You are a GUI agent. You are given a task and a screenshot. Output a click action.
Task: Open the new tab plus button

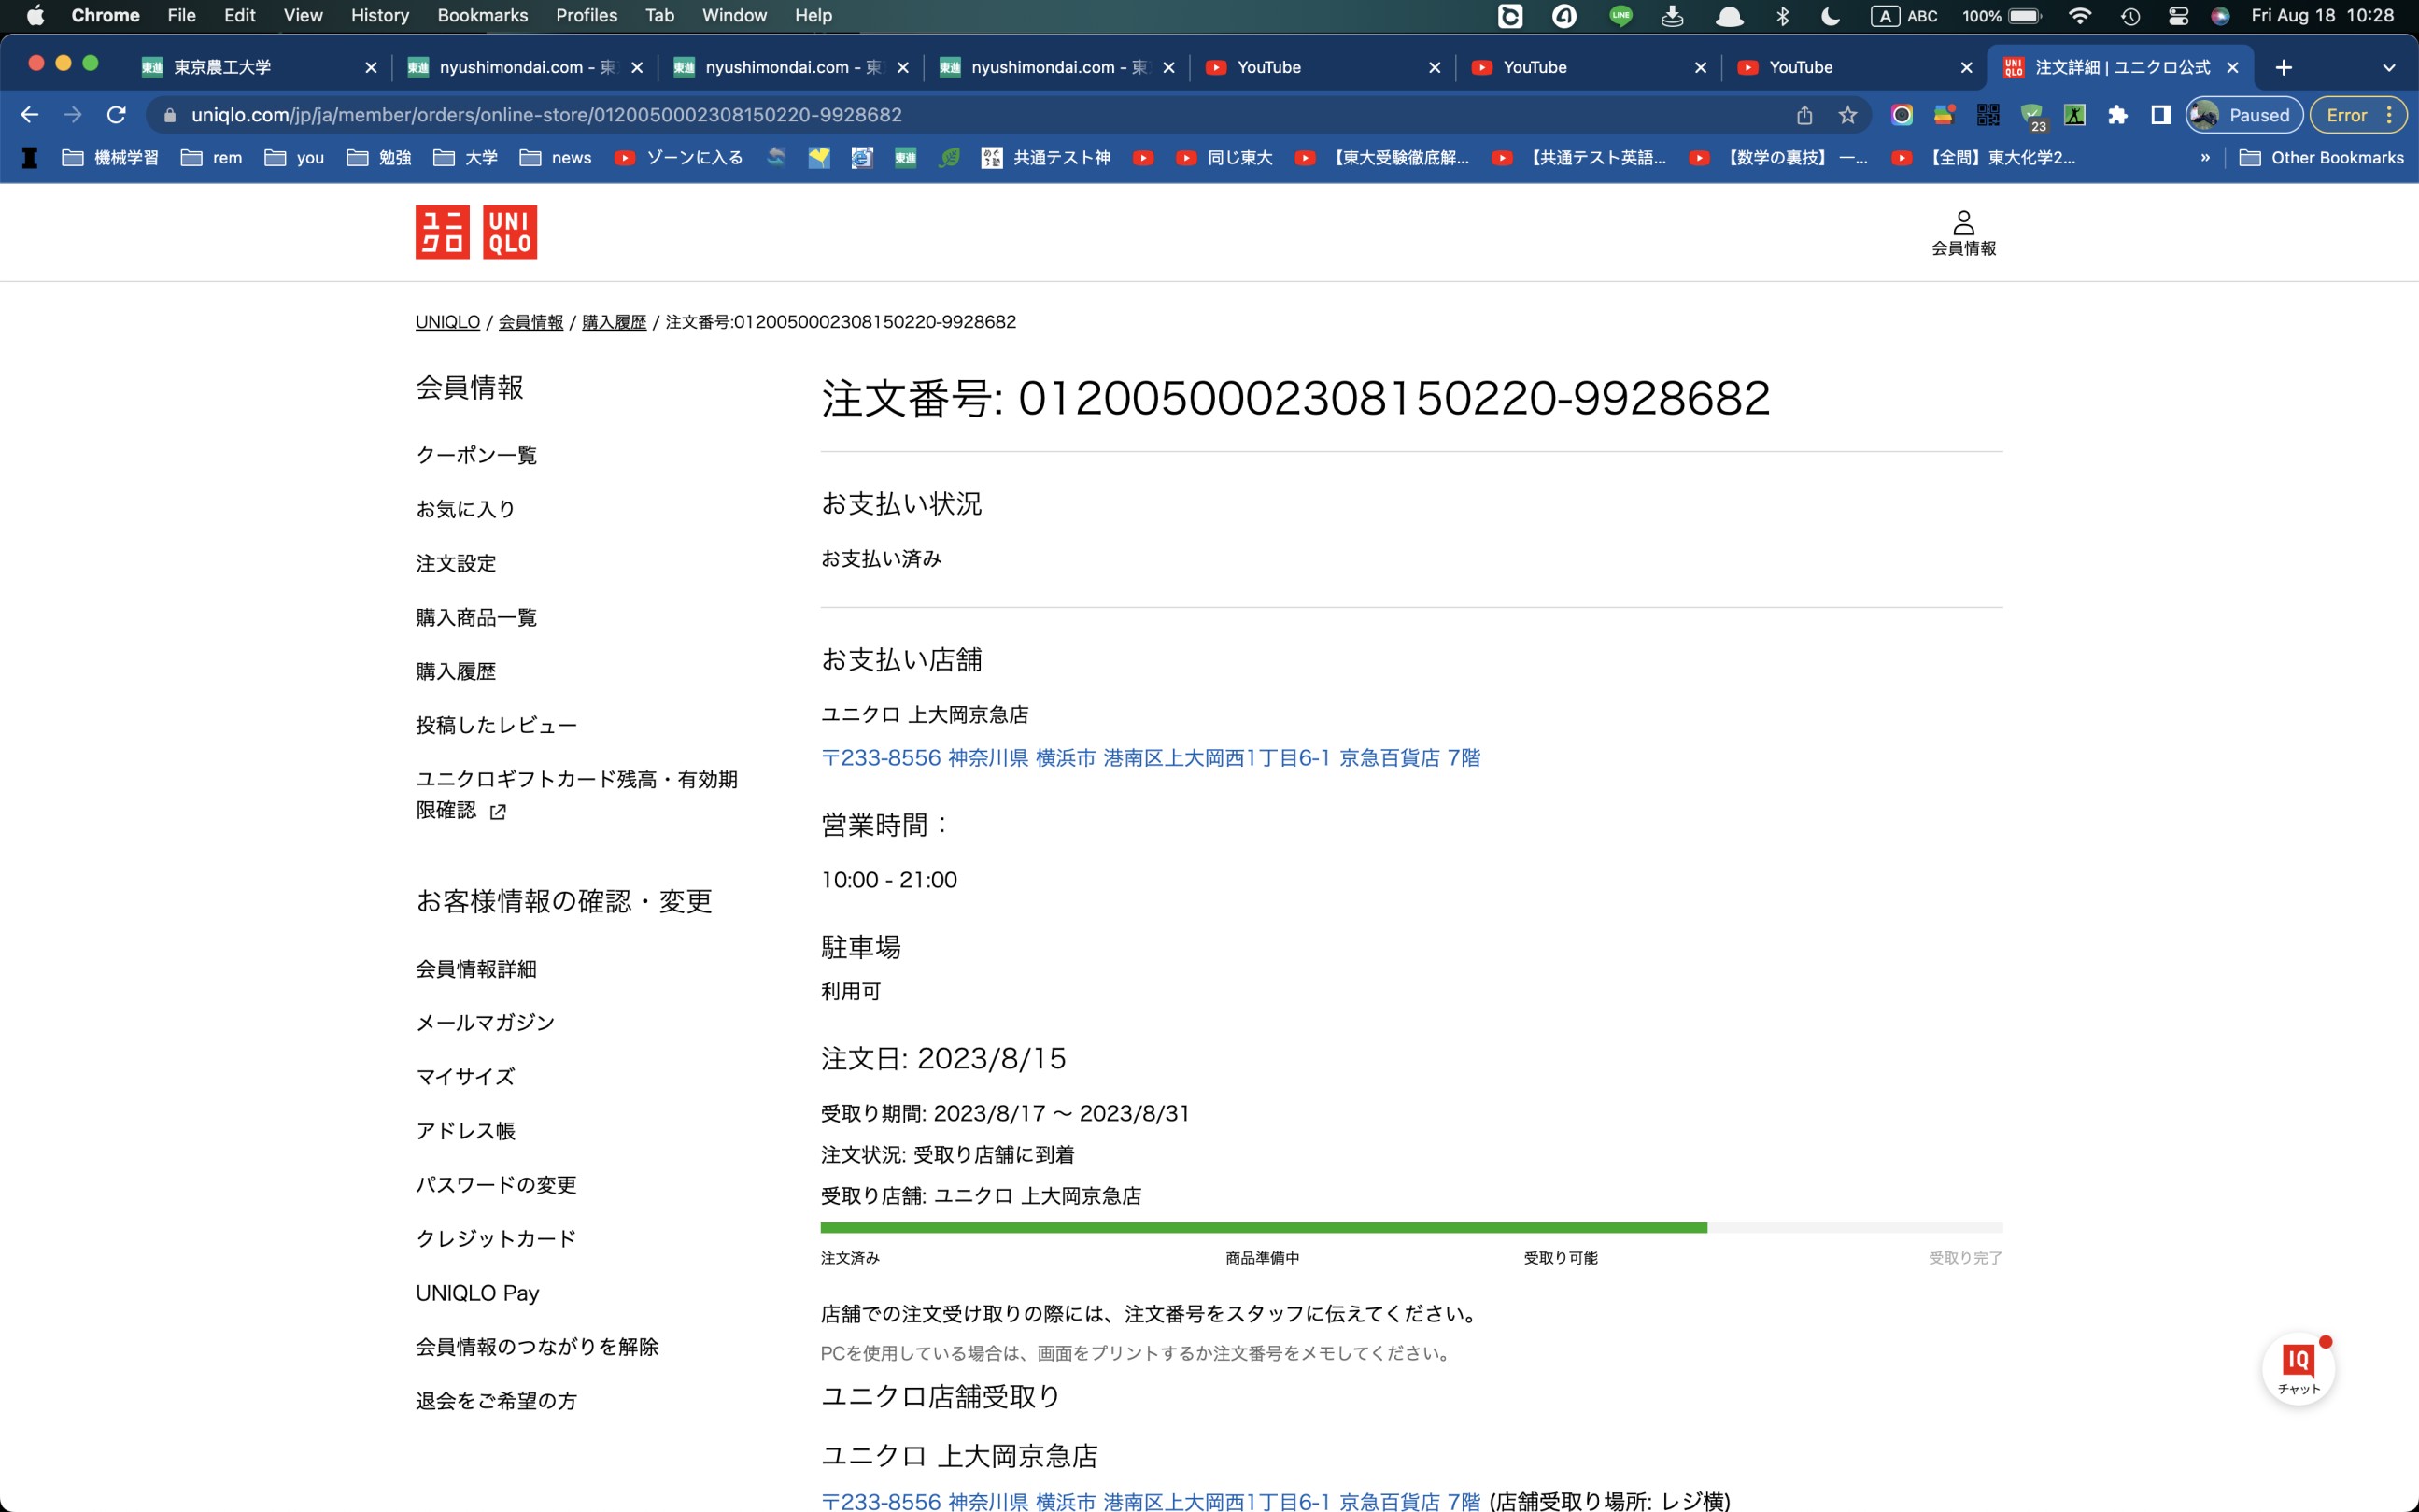2284,67
